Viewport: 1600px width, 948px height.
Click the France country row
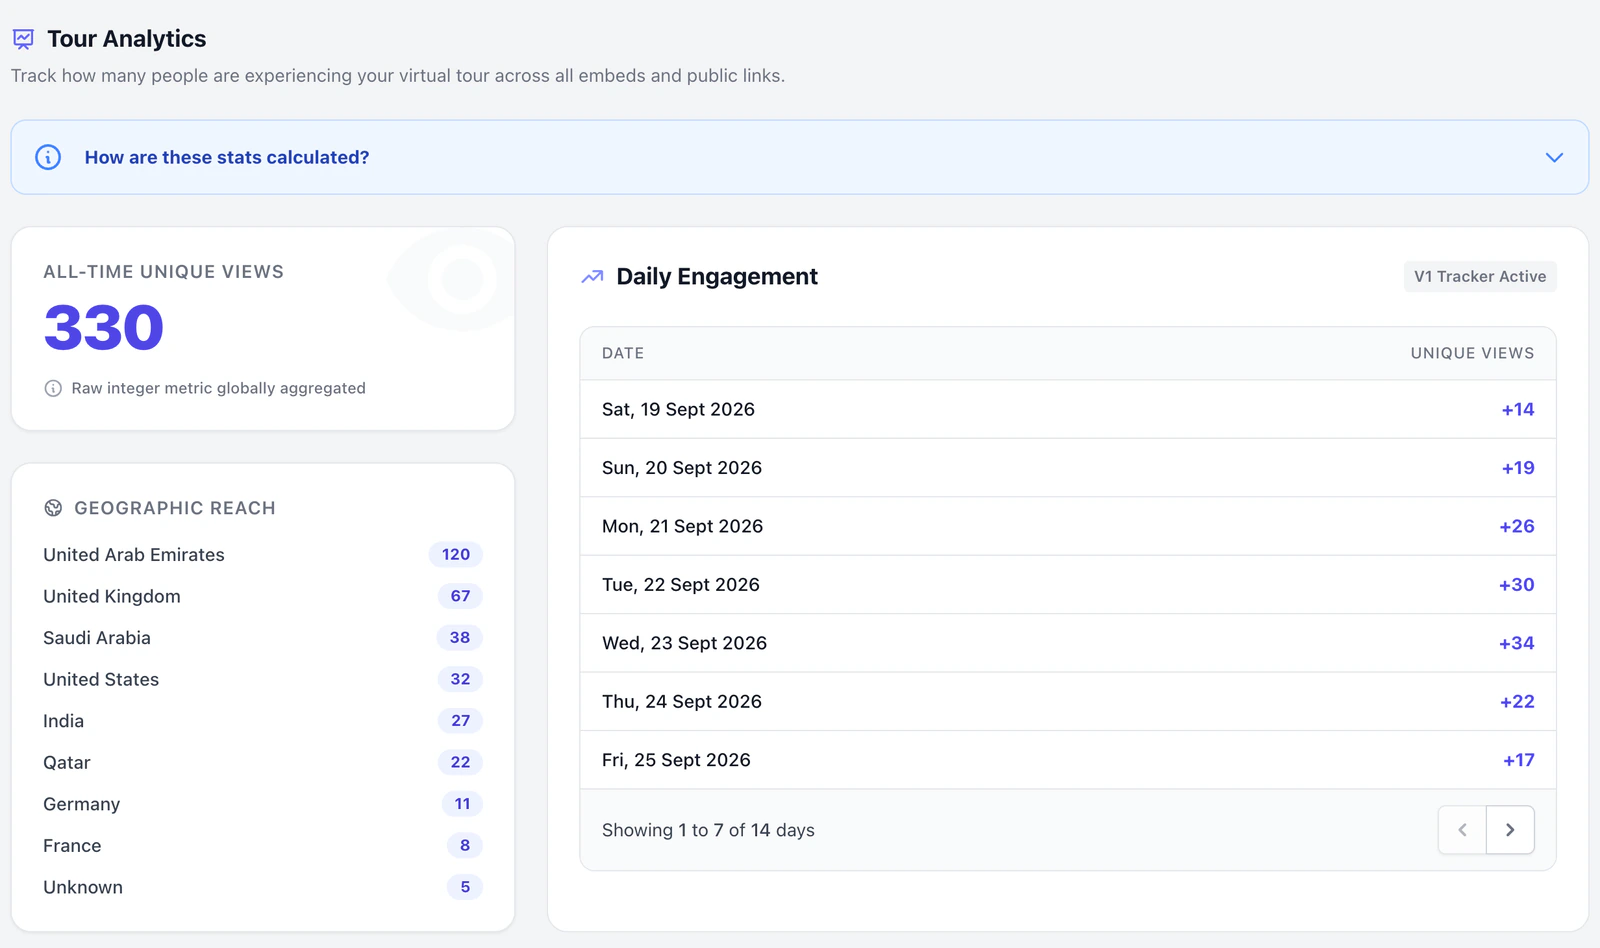tap(263, 846)
